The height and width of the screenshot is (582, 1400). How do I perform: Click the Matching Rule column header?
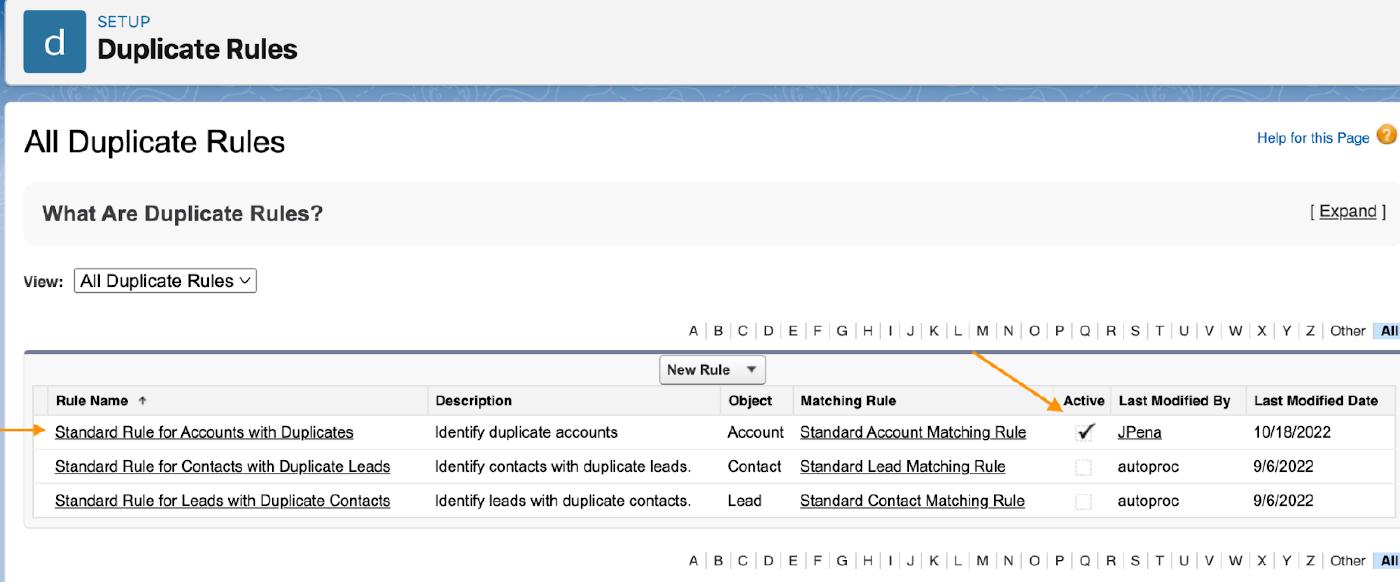pyautogui.click(x=847, y=401)
